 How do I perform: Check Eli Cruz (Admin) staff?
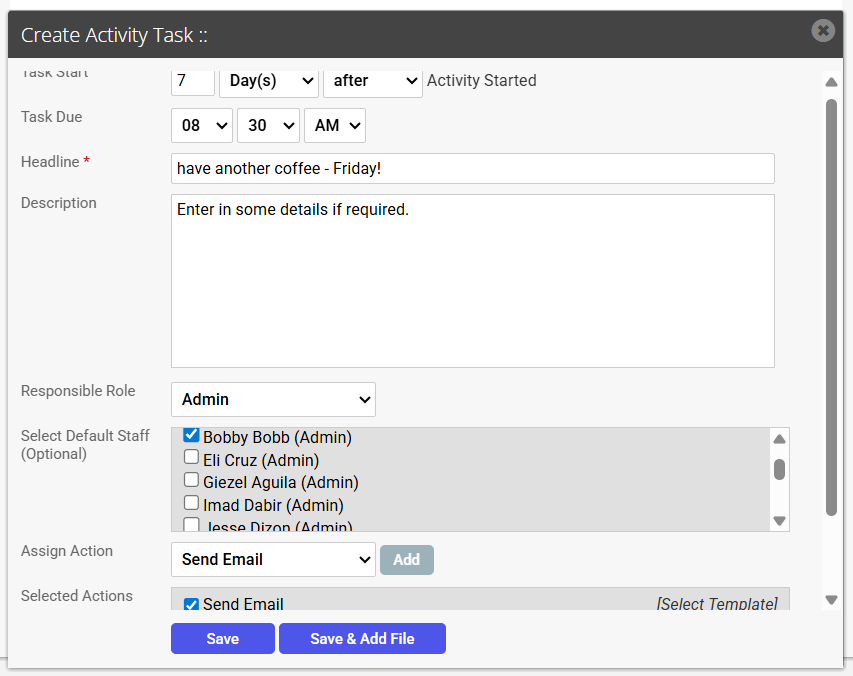point(191,457)
